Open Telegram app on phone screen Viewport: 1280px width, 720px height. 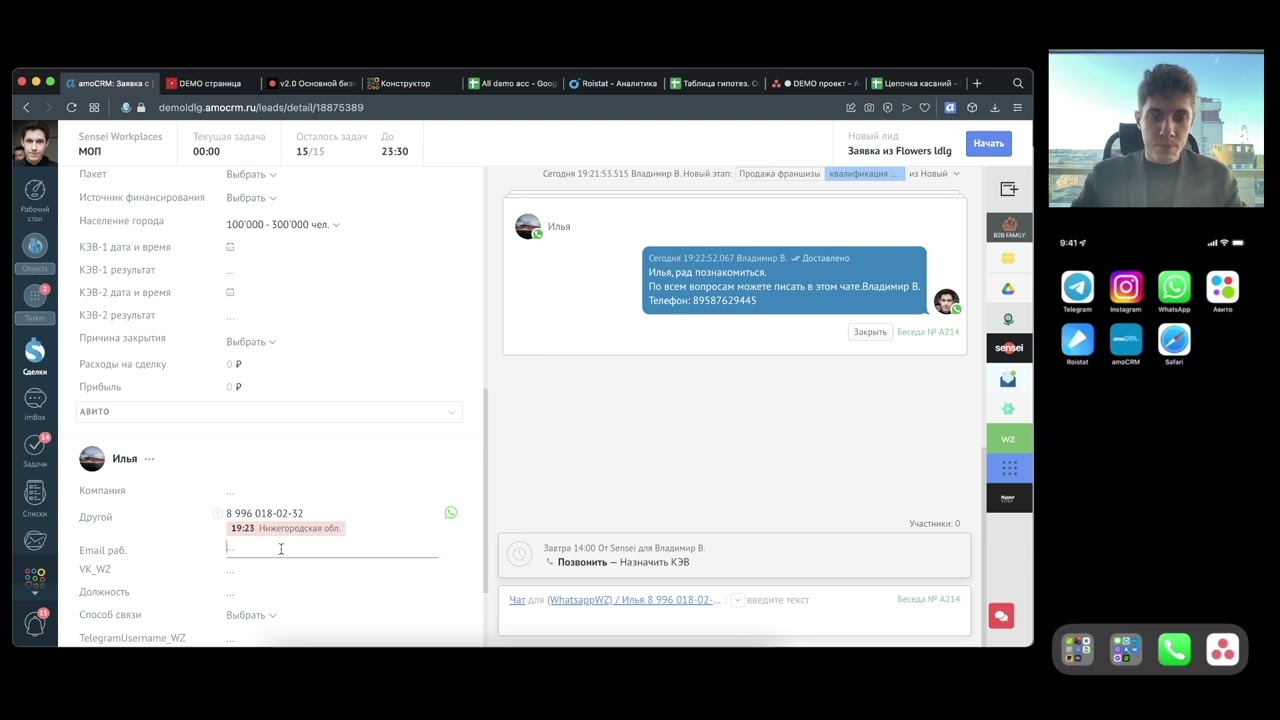click(x=1077, y=288)
